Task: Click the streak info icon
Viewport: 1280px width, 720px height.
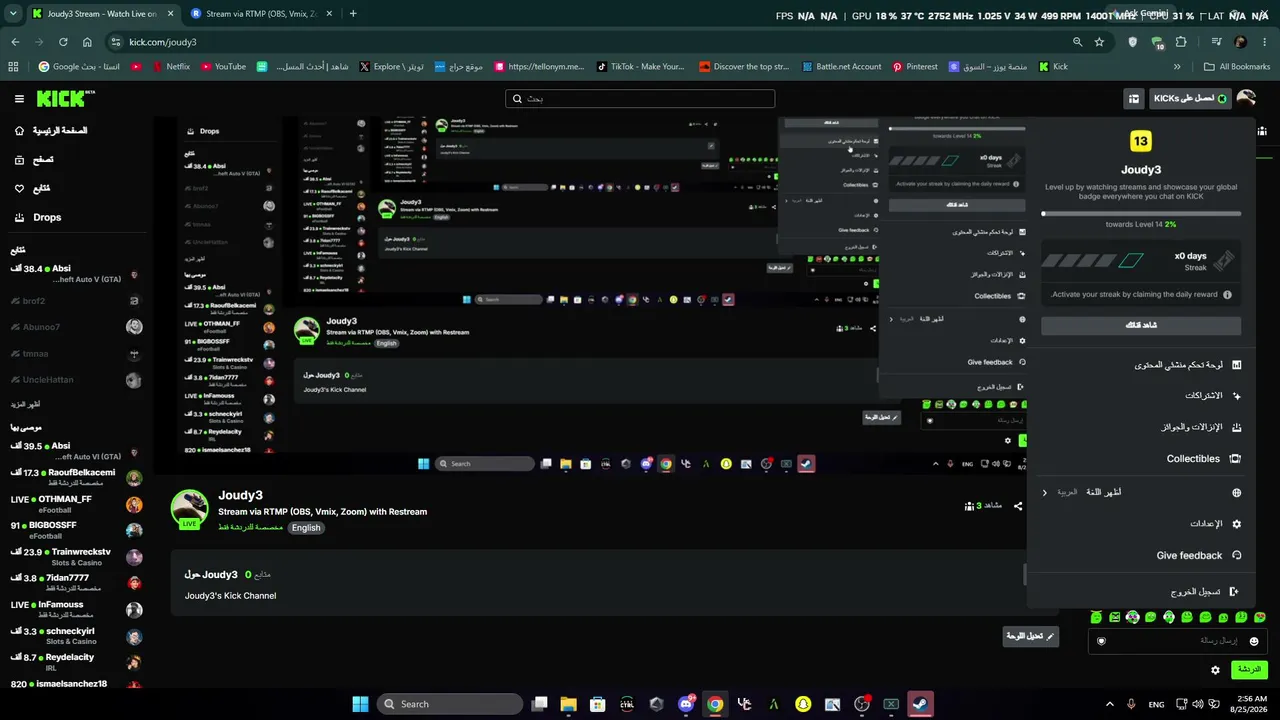Action: (x=1228, y=295)
